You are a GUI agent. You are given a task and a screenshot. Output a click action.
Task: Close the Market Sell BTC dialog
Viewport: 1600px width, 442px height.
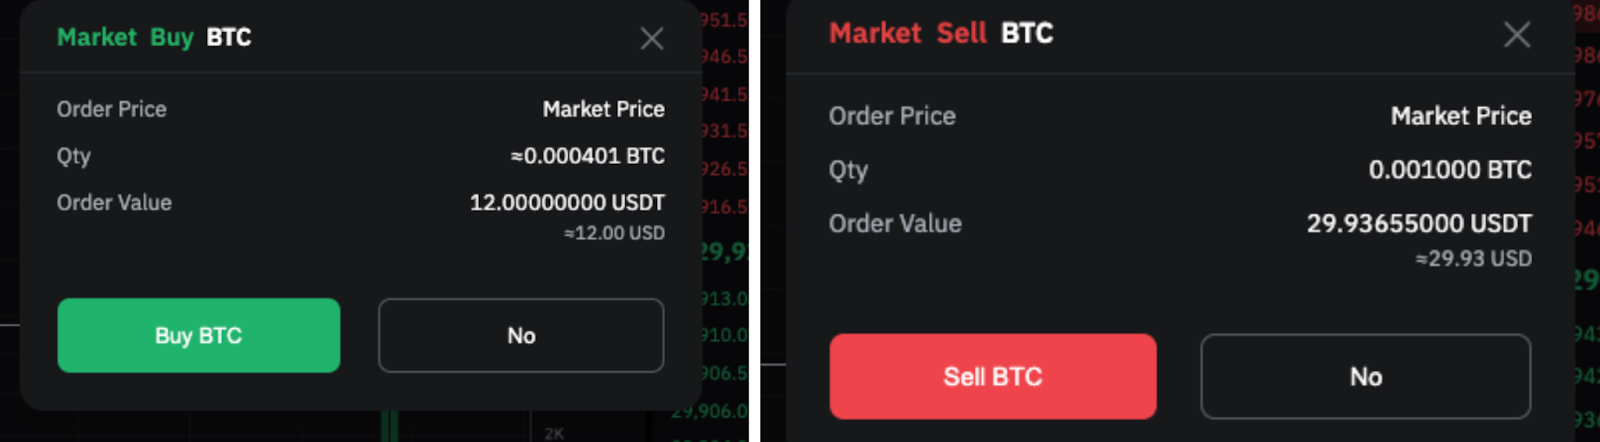[x=1516, y=35]
